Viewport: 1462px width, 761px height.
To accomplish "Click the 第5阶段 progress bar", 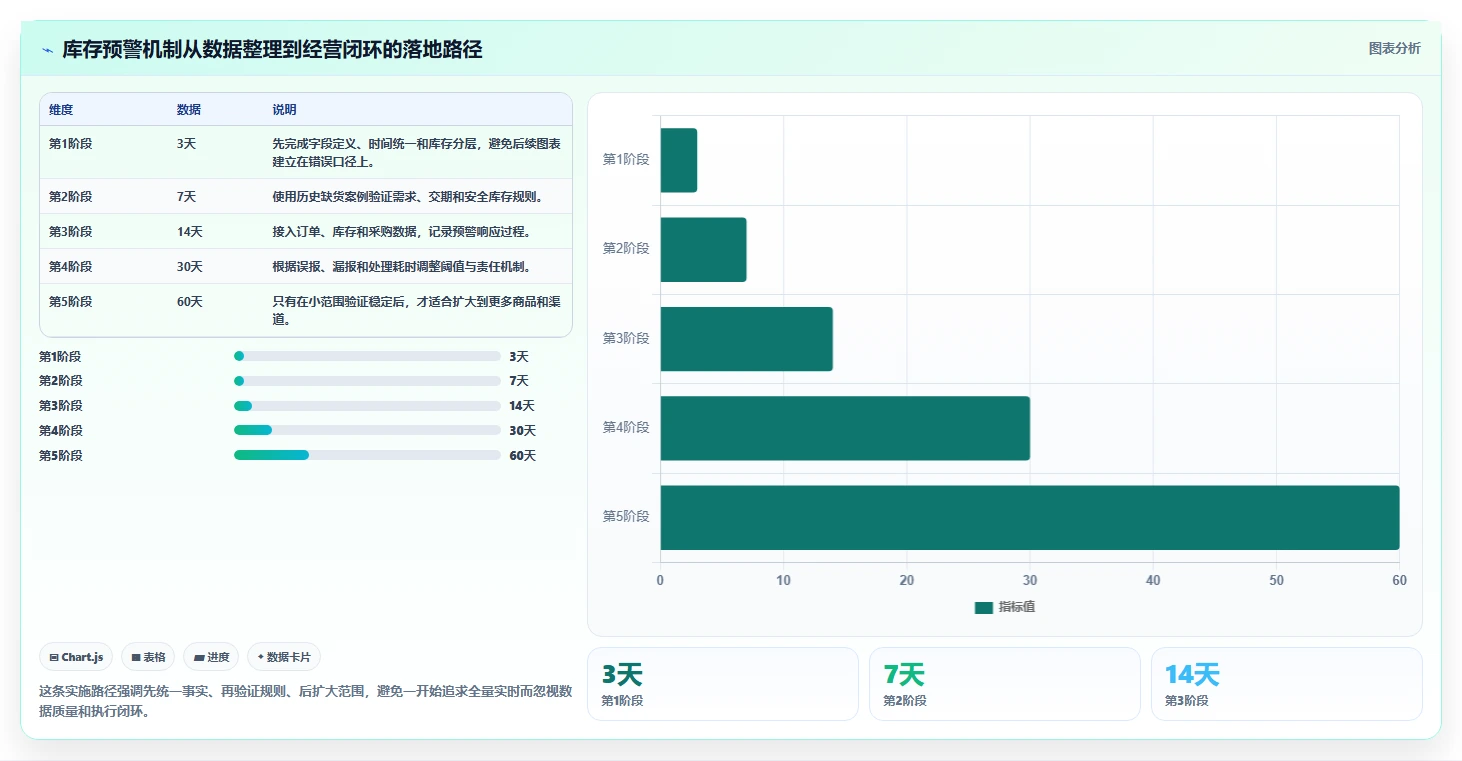I will (367, 455).
